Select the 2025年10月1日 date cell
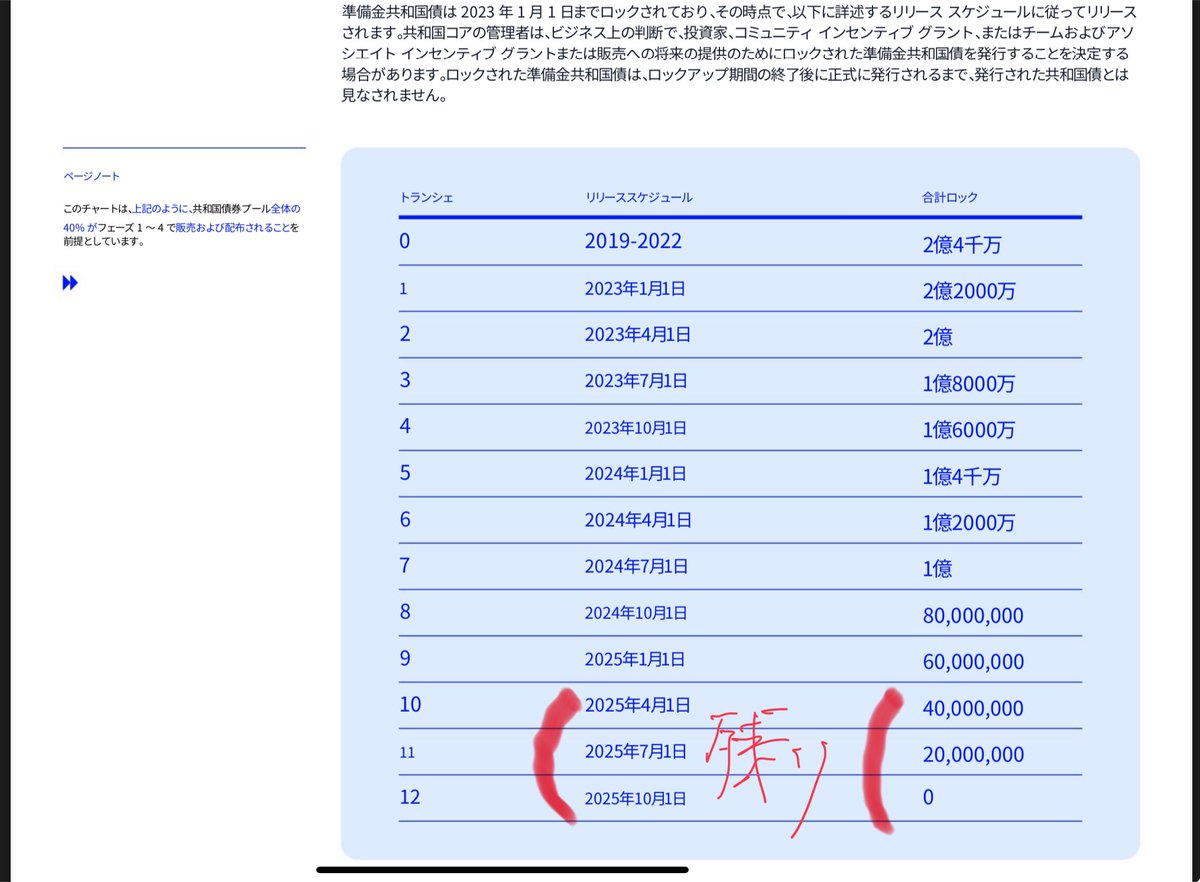This screenshot has height=882, width=1200. click(x=636, y=798)
